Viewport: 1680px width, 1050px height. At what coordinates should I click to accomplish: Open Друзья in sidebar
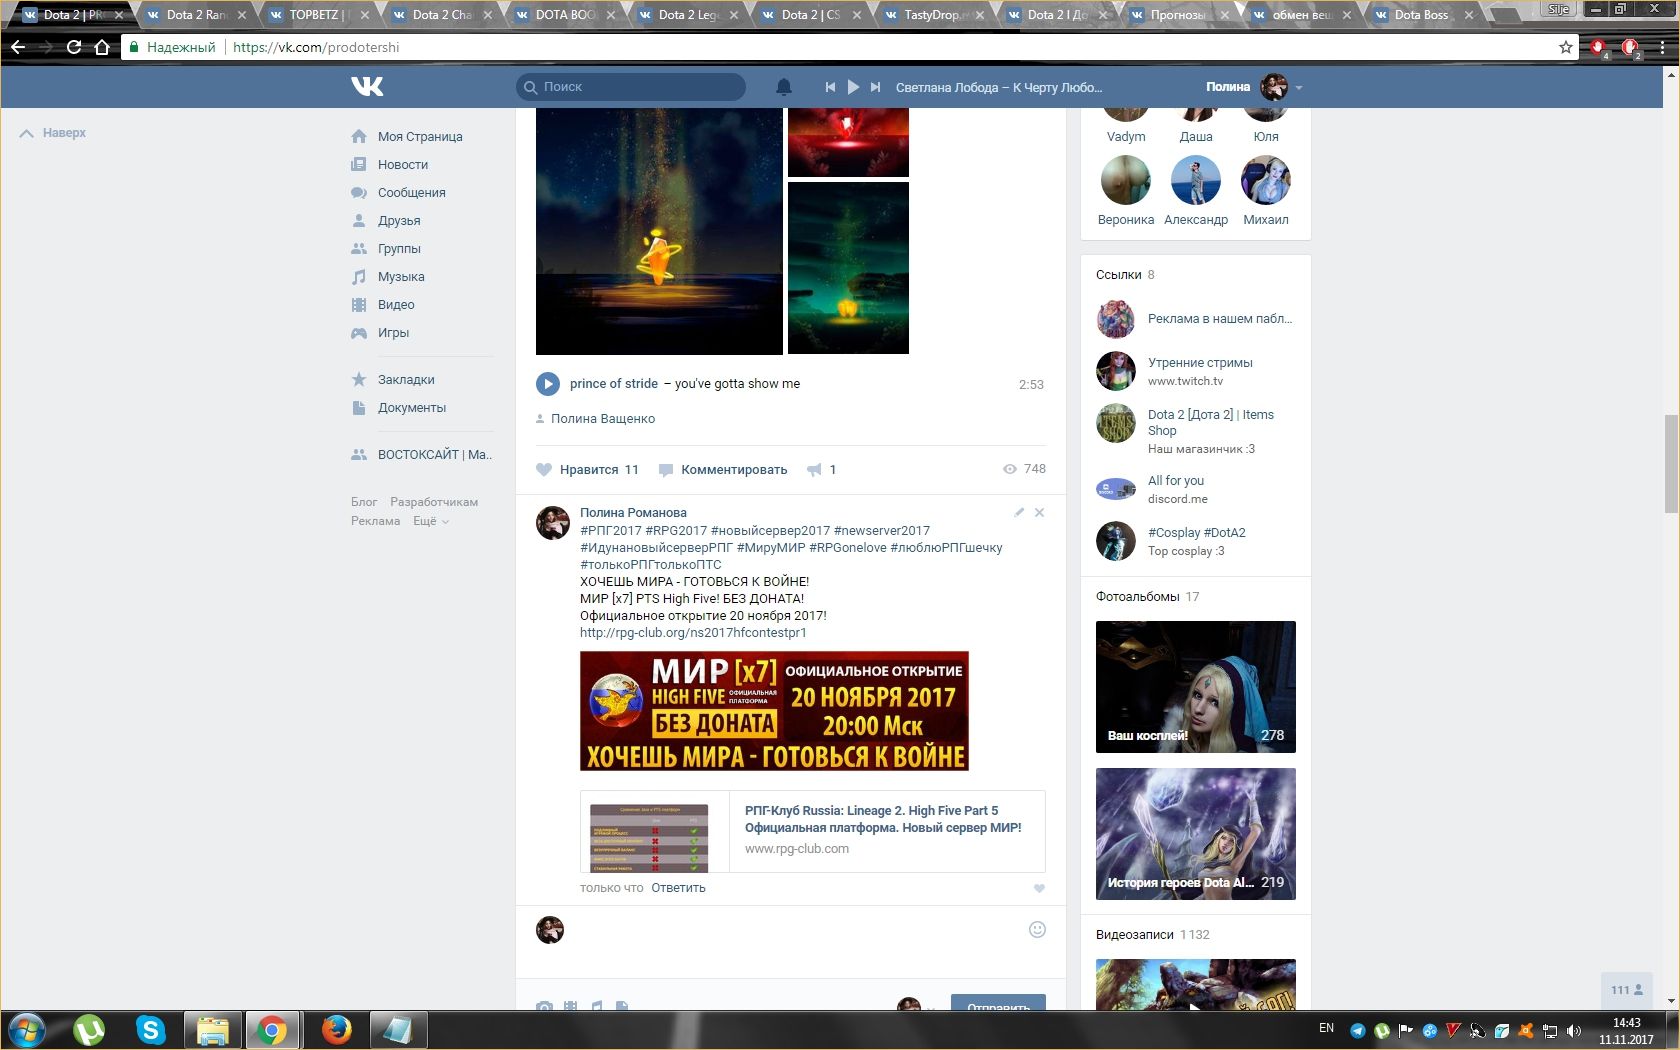tap(399, 220)
